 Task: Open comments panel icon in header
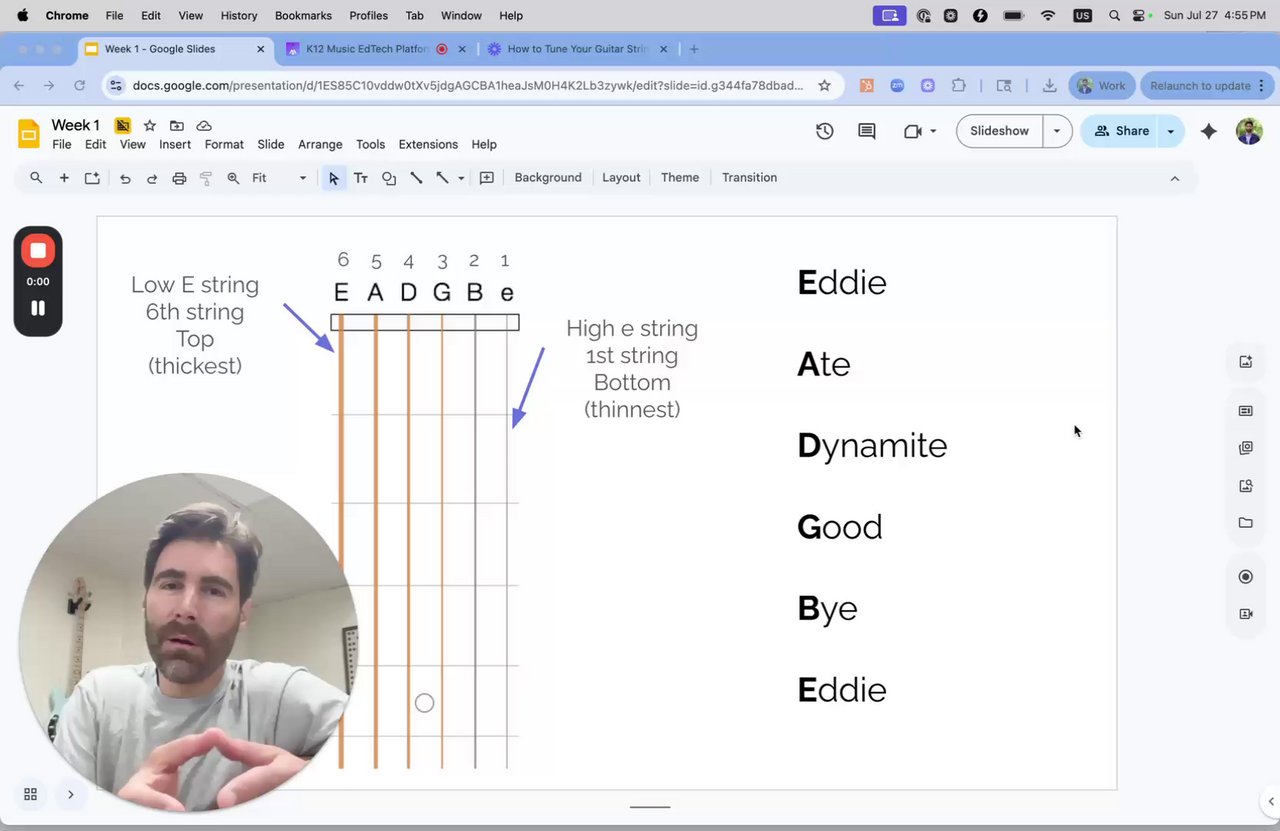pyautogui.click(x=867, y=131)
